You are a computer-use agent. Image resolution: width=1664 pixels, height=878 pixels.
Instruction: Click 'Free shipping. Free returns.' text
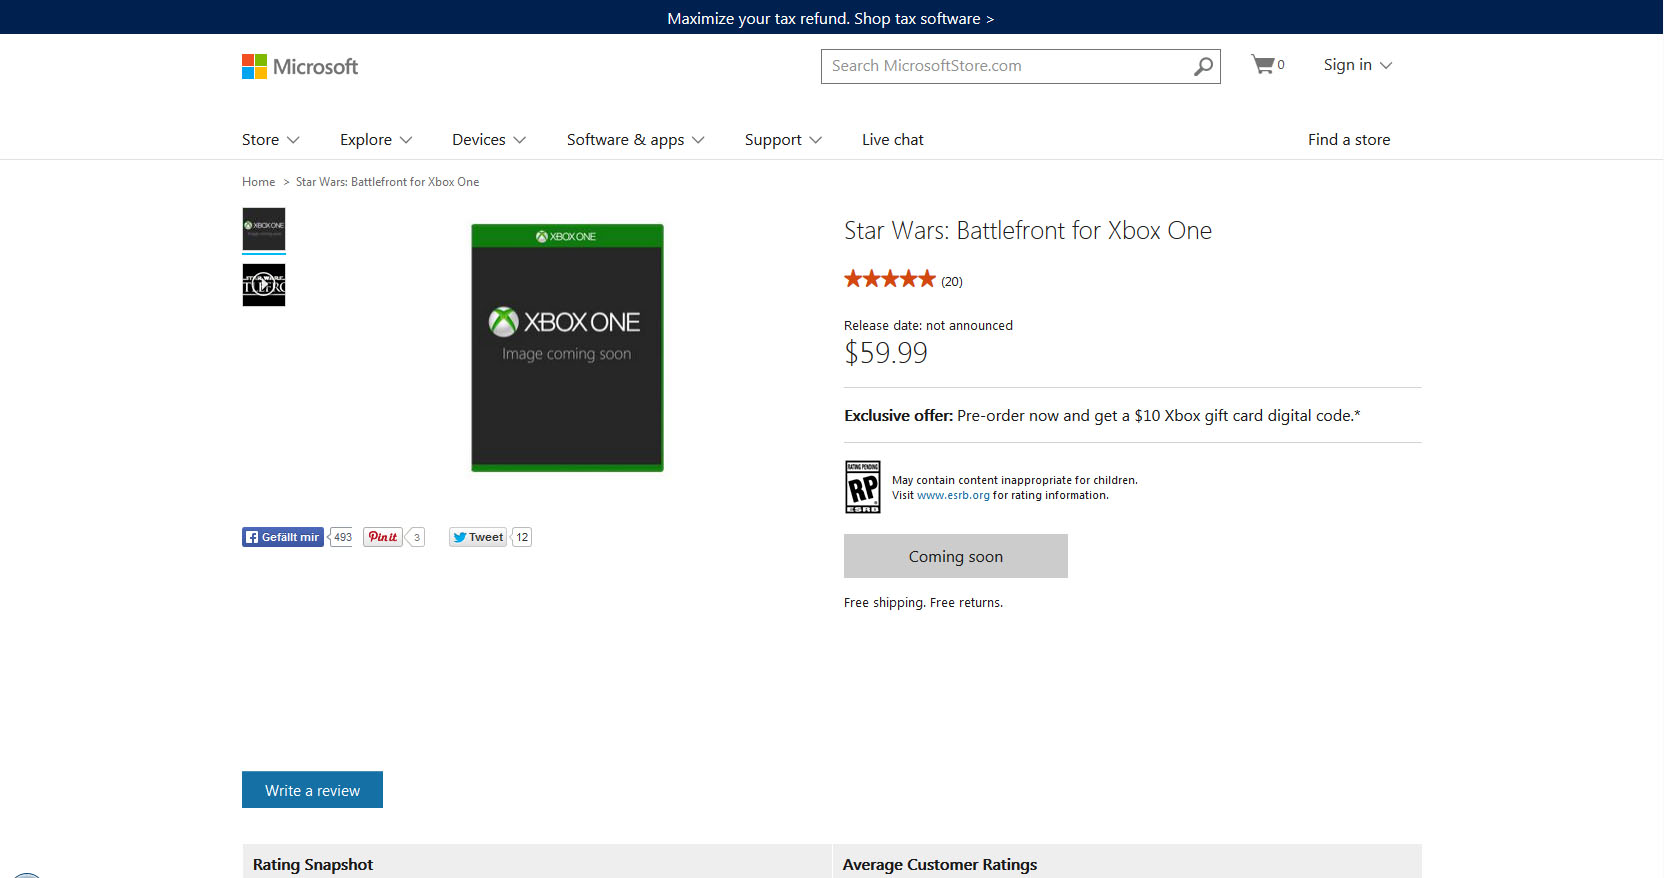pos(923,603)
